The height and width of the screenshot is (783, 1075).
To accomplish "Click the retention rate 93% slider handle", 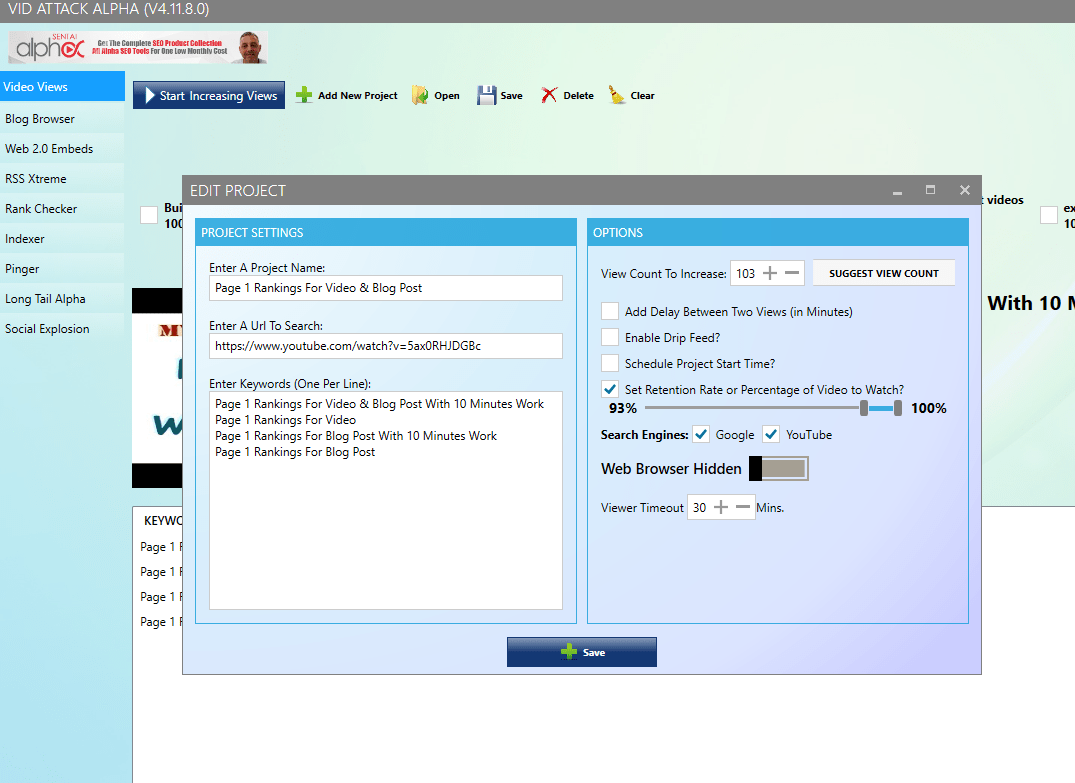I will point(864,409).
